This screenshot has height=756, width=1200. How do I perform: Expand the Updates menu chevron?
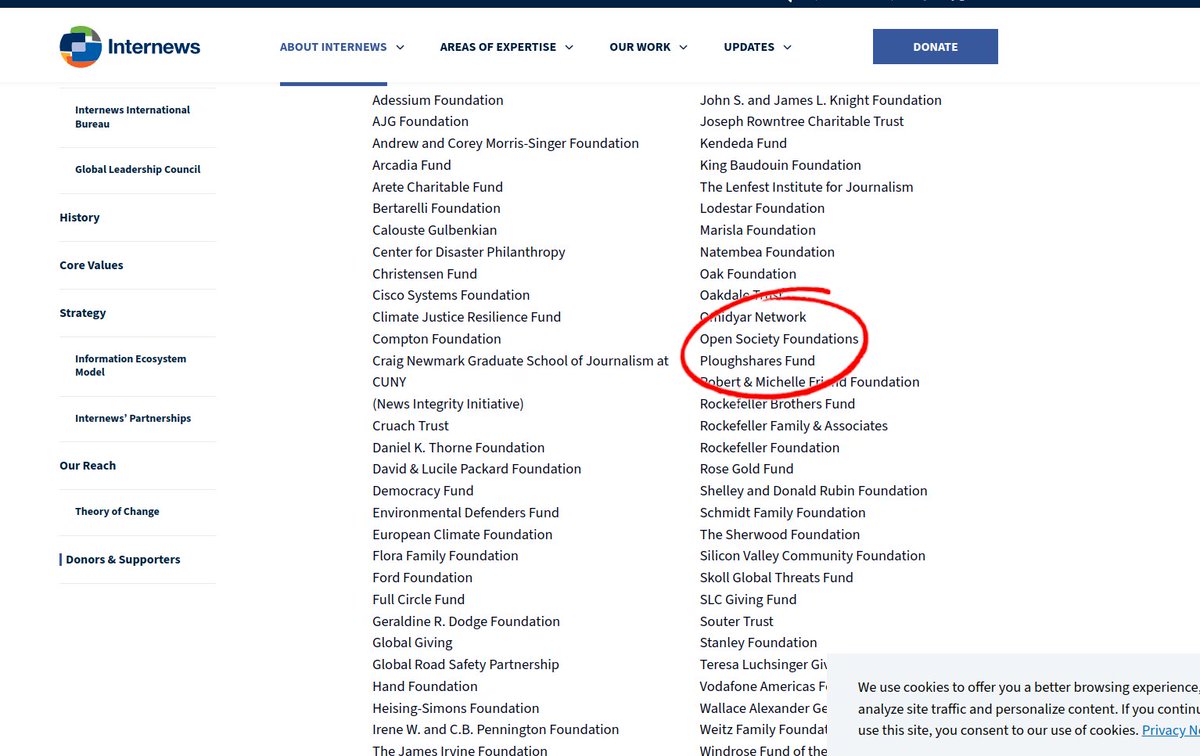tap(787, 47)
